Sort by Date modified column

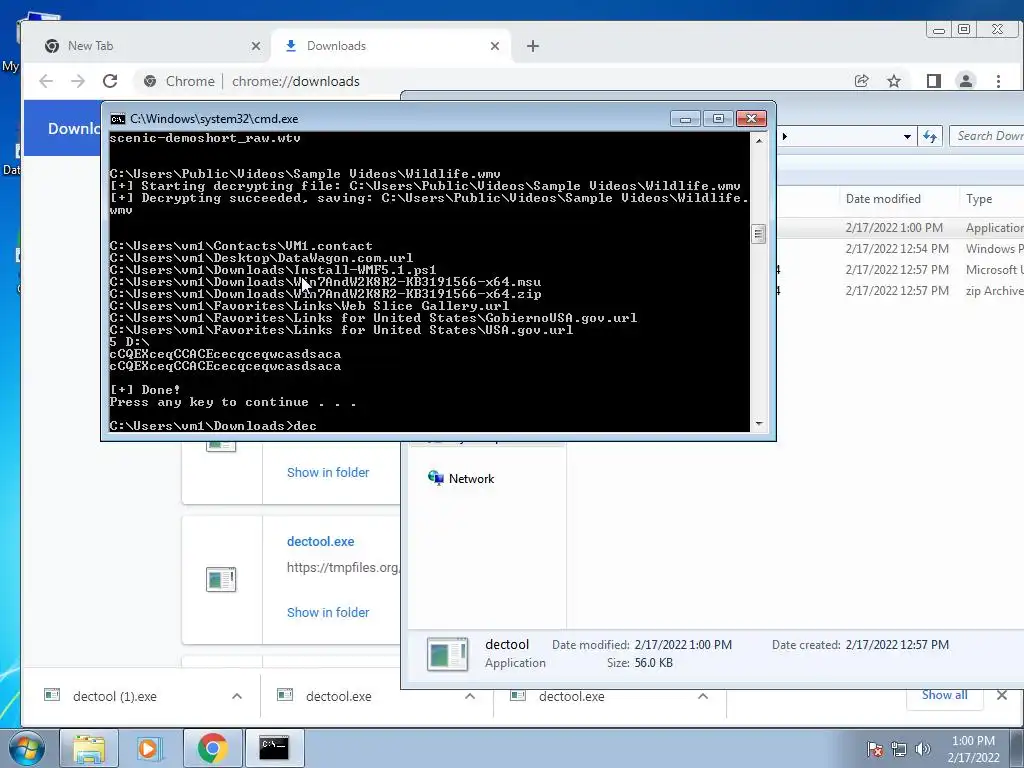point(883,199)
